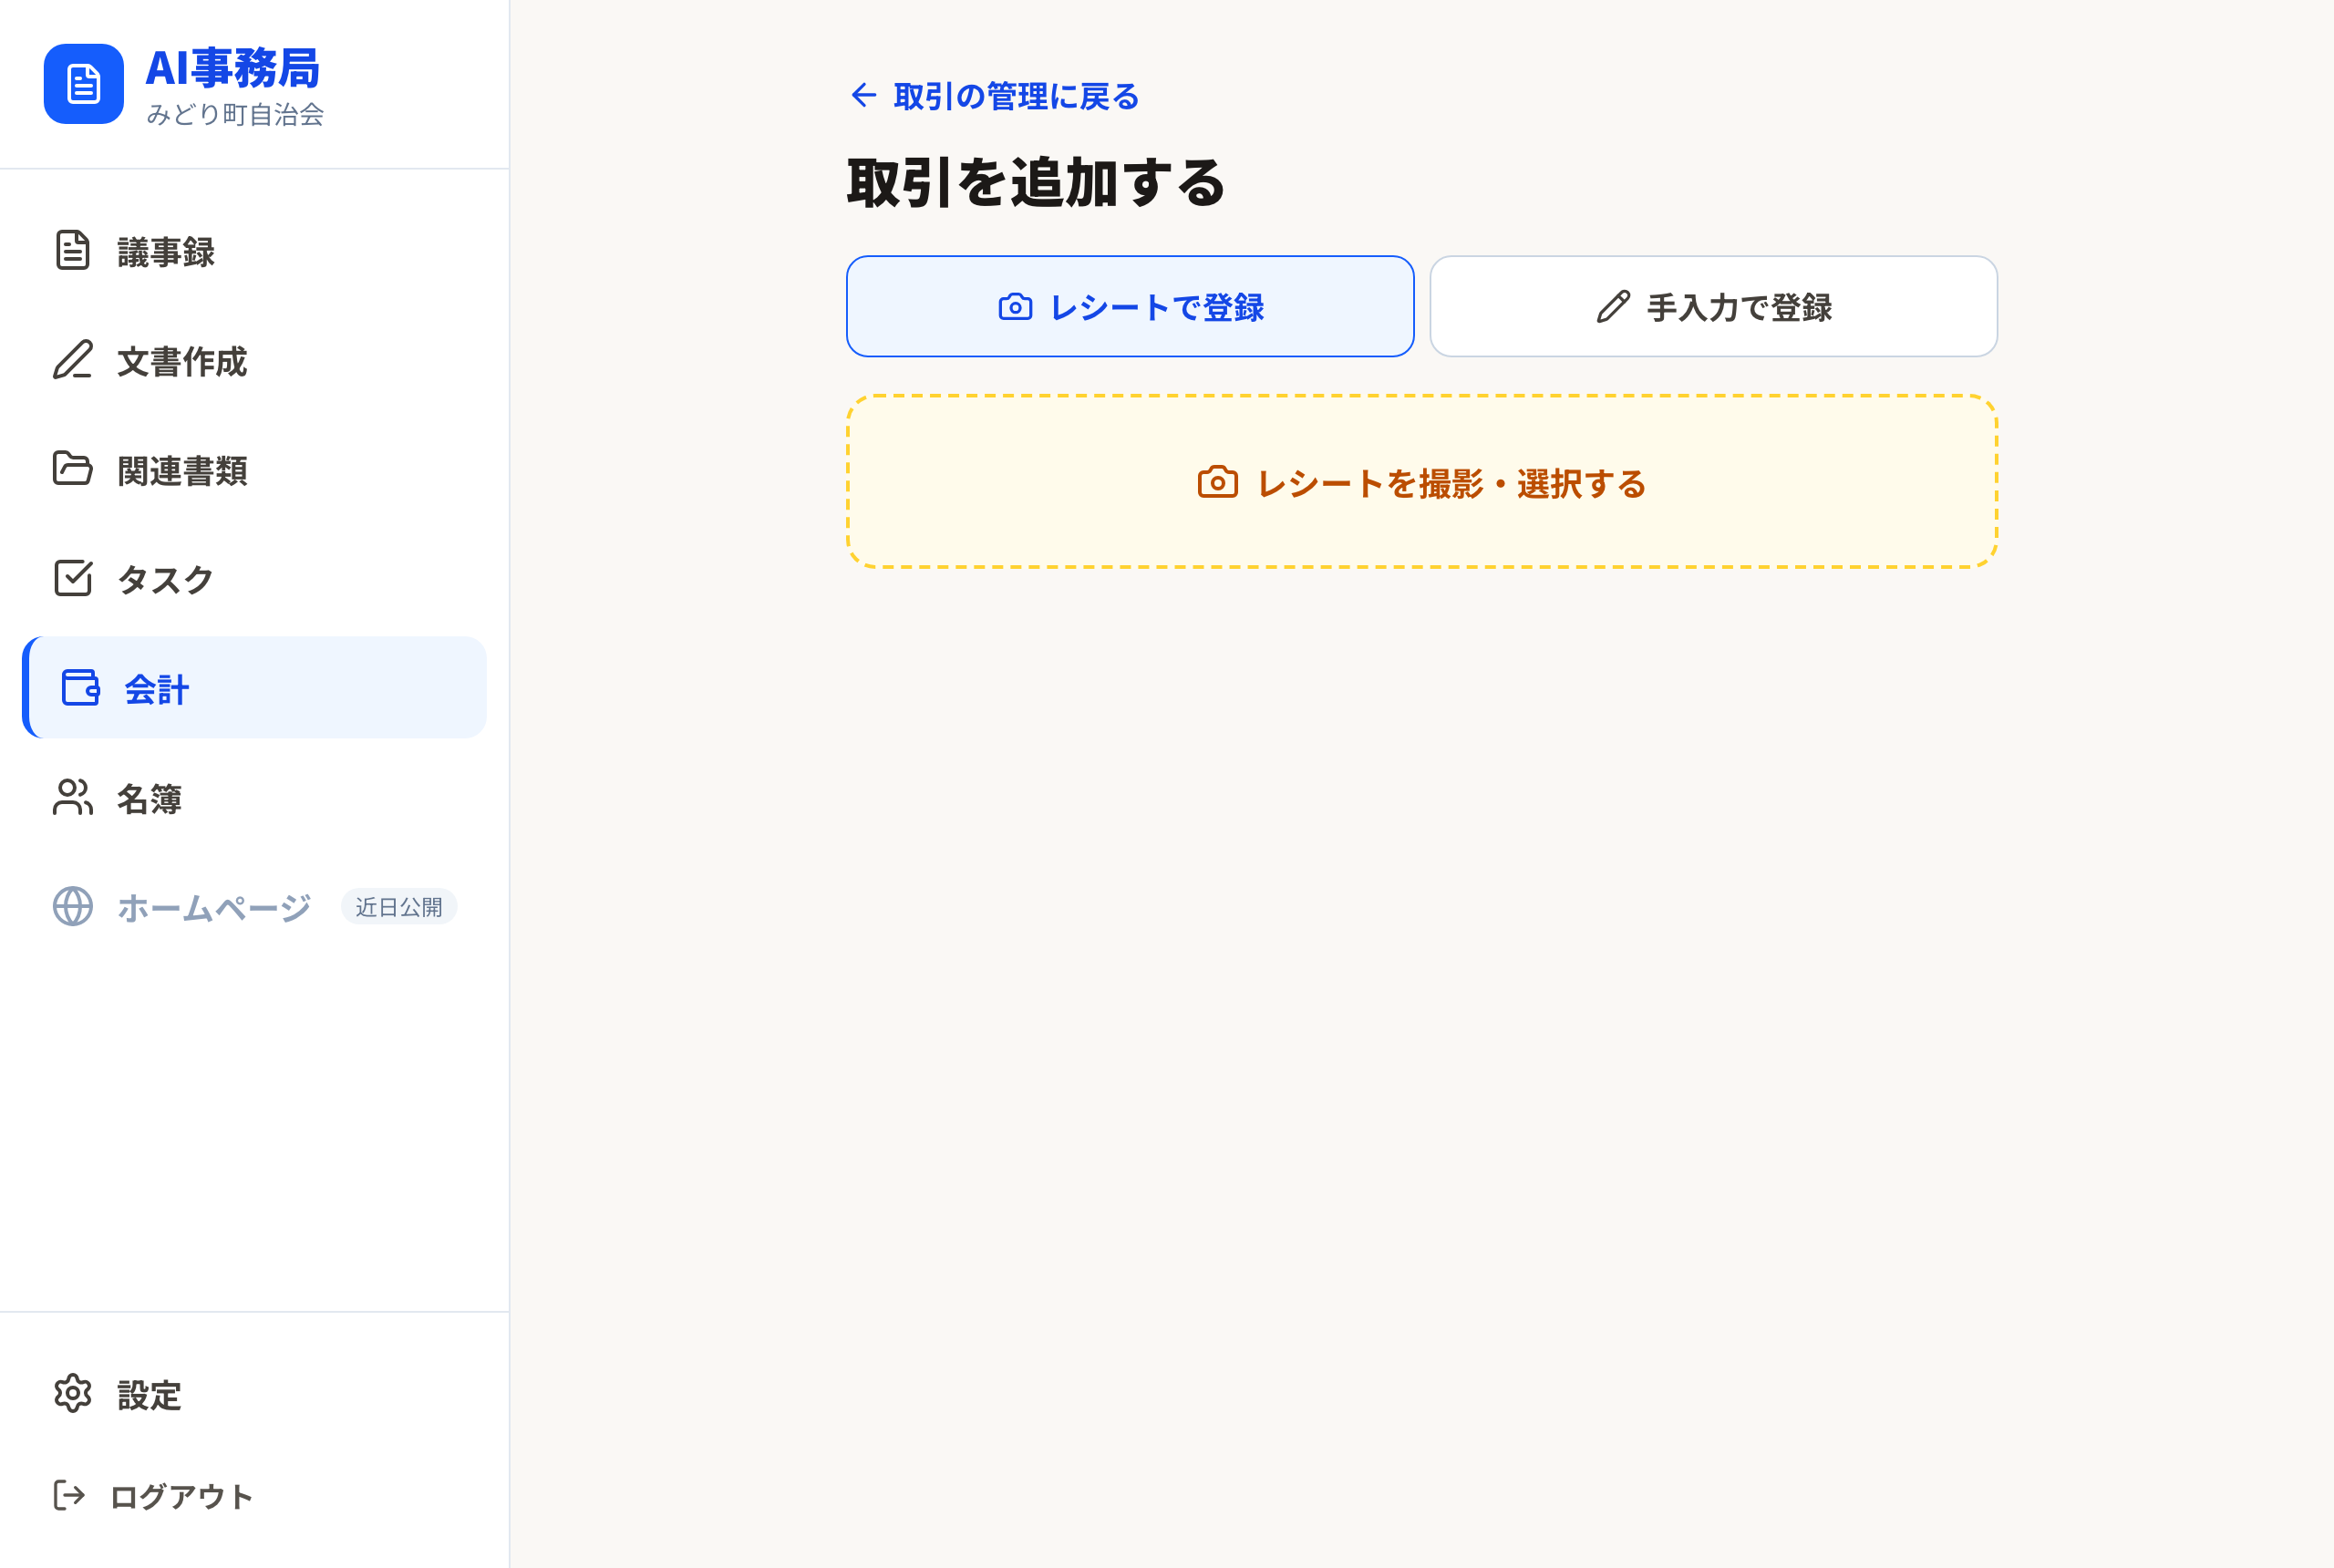Click the 取引を追加する page heading
This screenshot has width=2334, height=1568.
click(x=1035, y=182)
